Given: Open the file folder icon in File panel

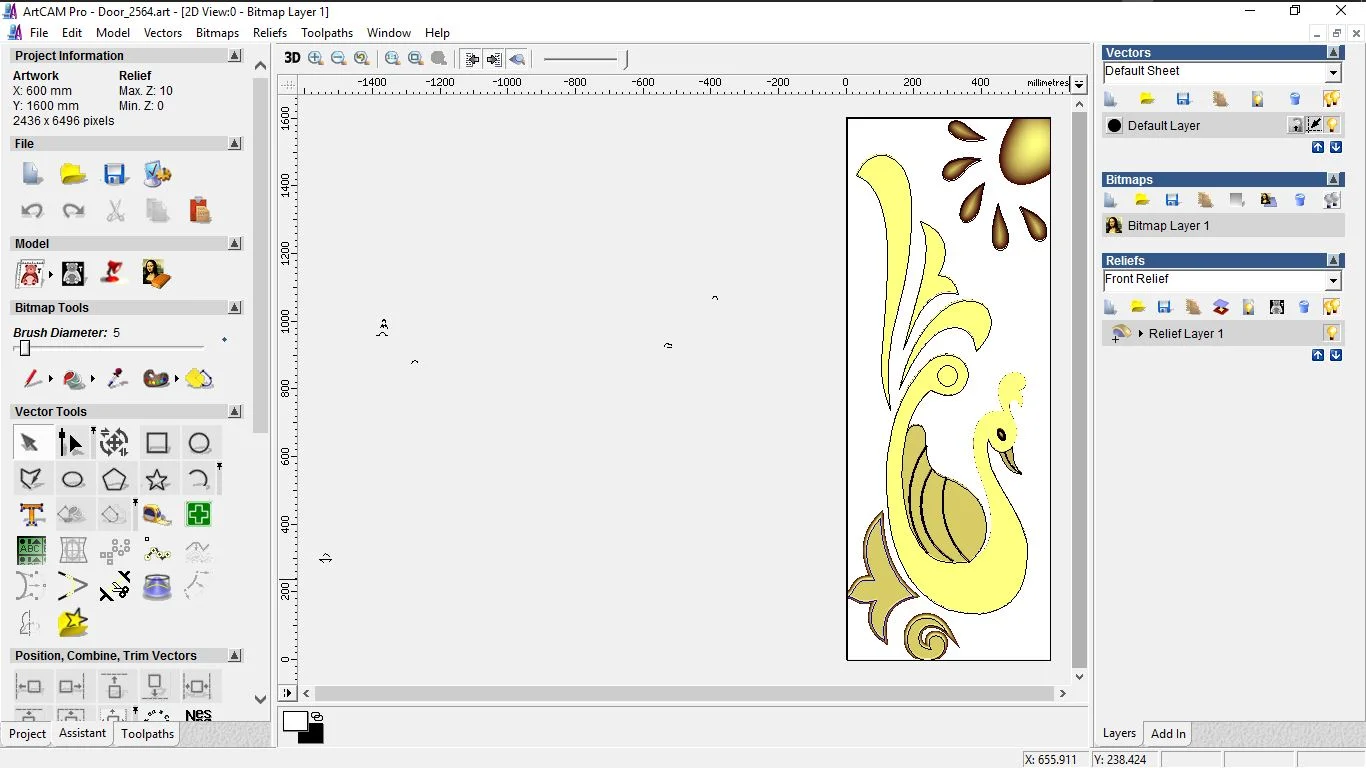Looking at the screenshot, I should pos(73,174).
